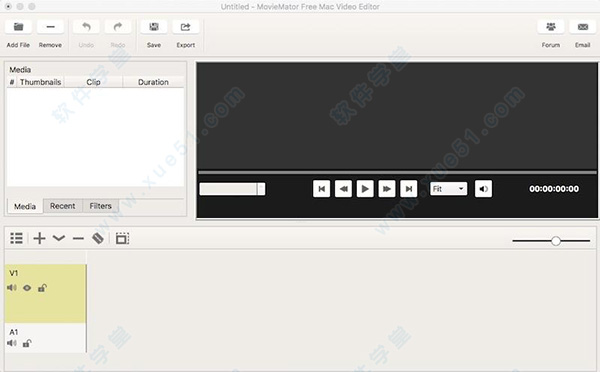Click the Clip column header
This screenshot has width=600, height=372.
pos(93,82)
